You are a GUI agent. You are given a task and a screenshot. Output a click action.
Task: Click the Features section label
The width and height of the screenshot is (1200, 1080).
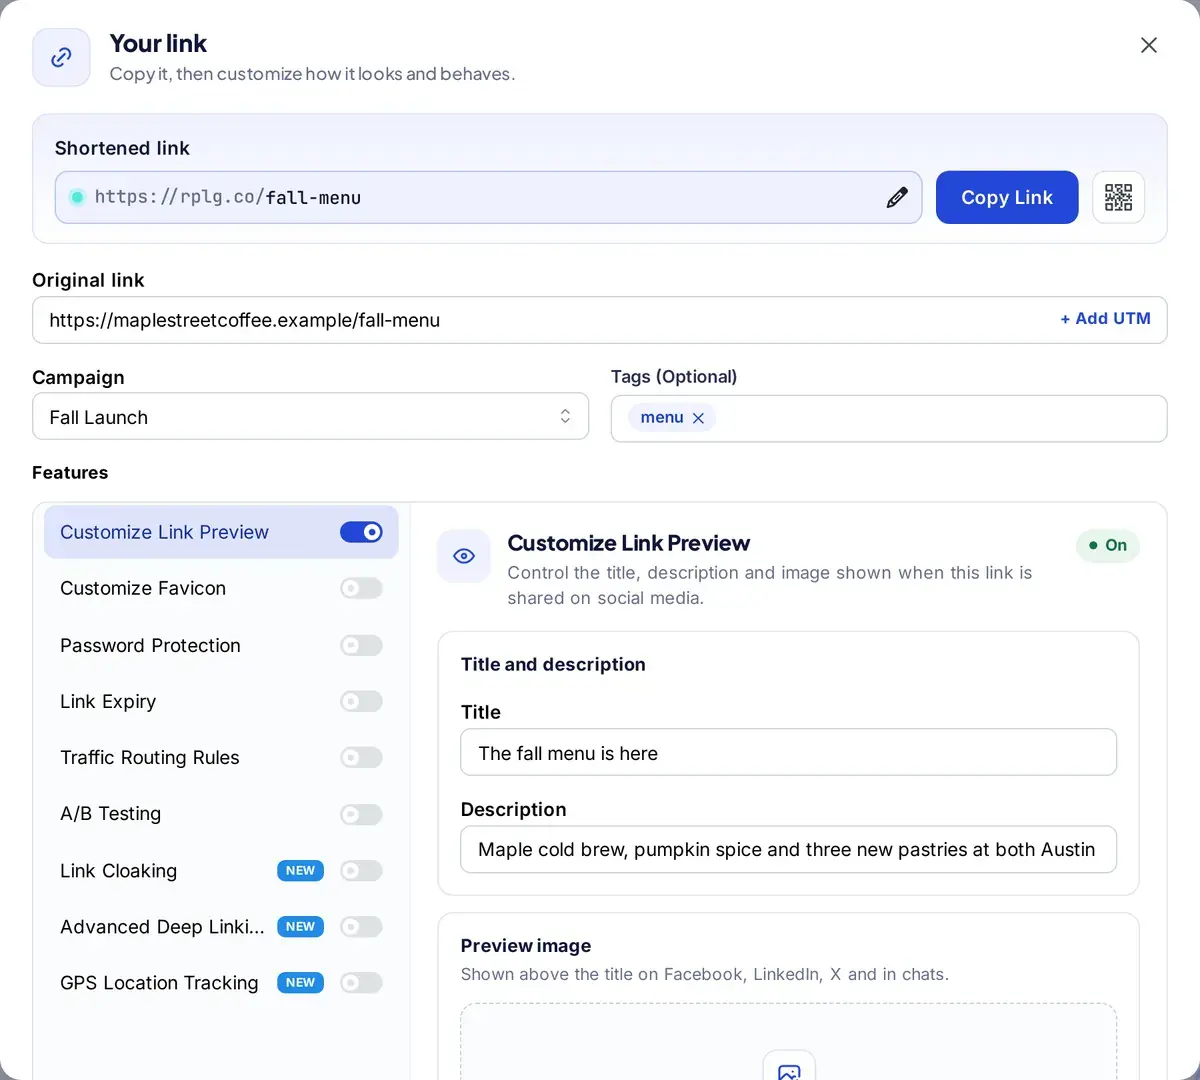[70, 472]
